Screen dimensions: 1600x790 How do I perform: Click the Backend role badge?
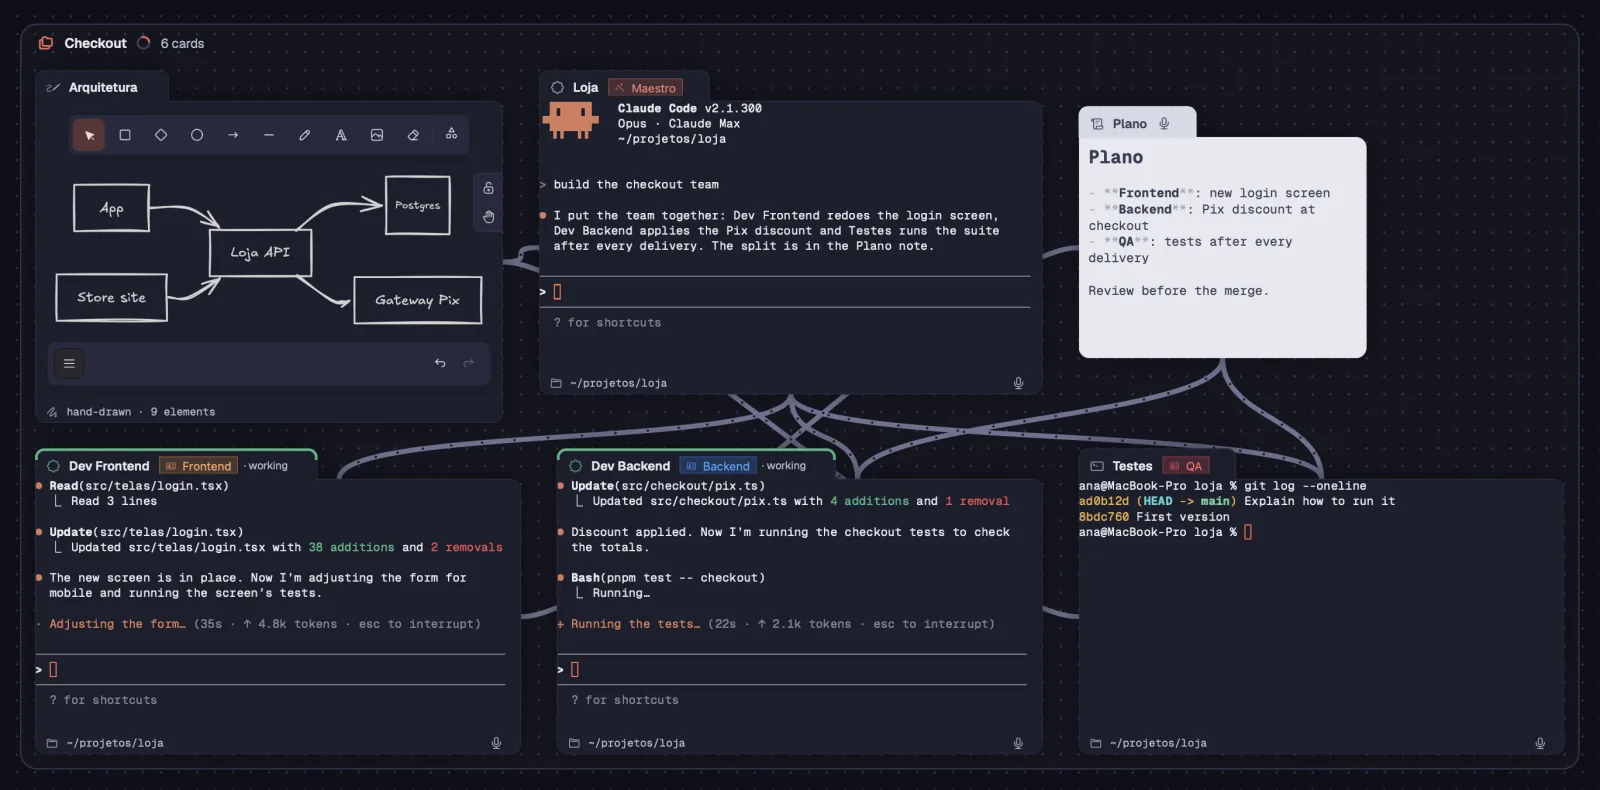click(718, 466)
